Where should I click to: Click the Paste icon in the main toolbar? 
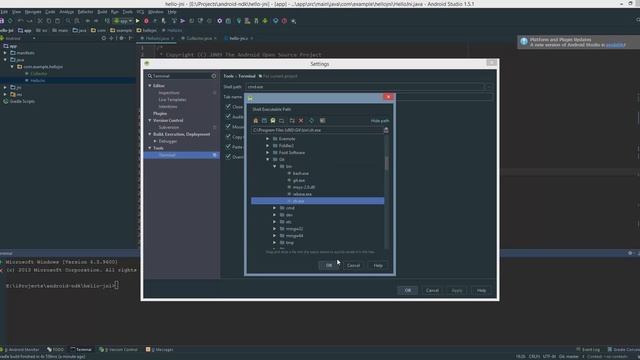pos(58,21)
